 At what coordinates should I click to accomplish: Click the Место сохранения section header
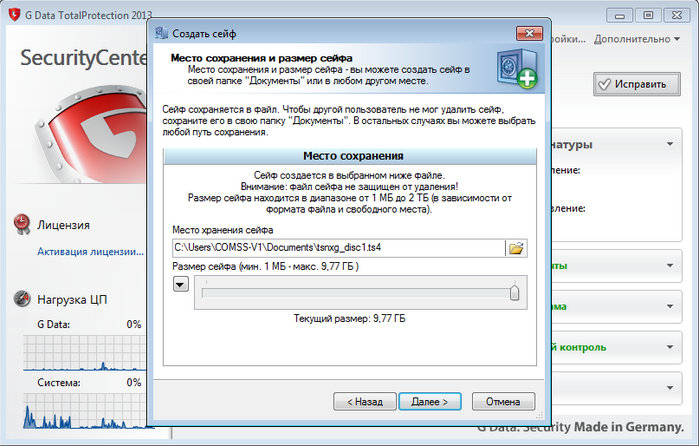[350, 156]
